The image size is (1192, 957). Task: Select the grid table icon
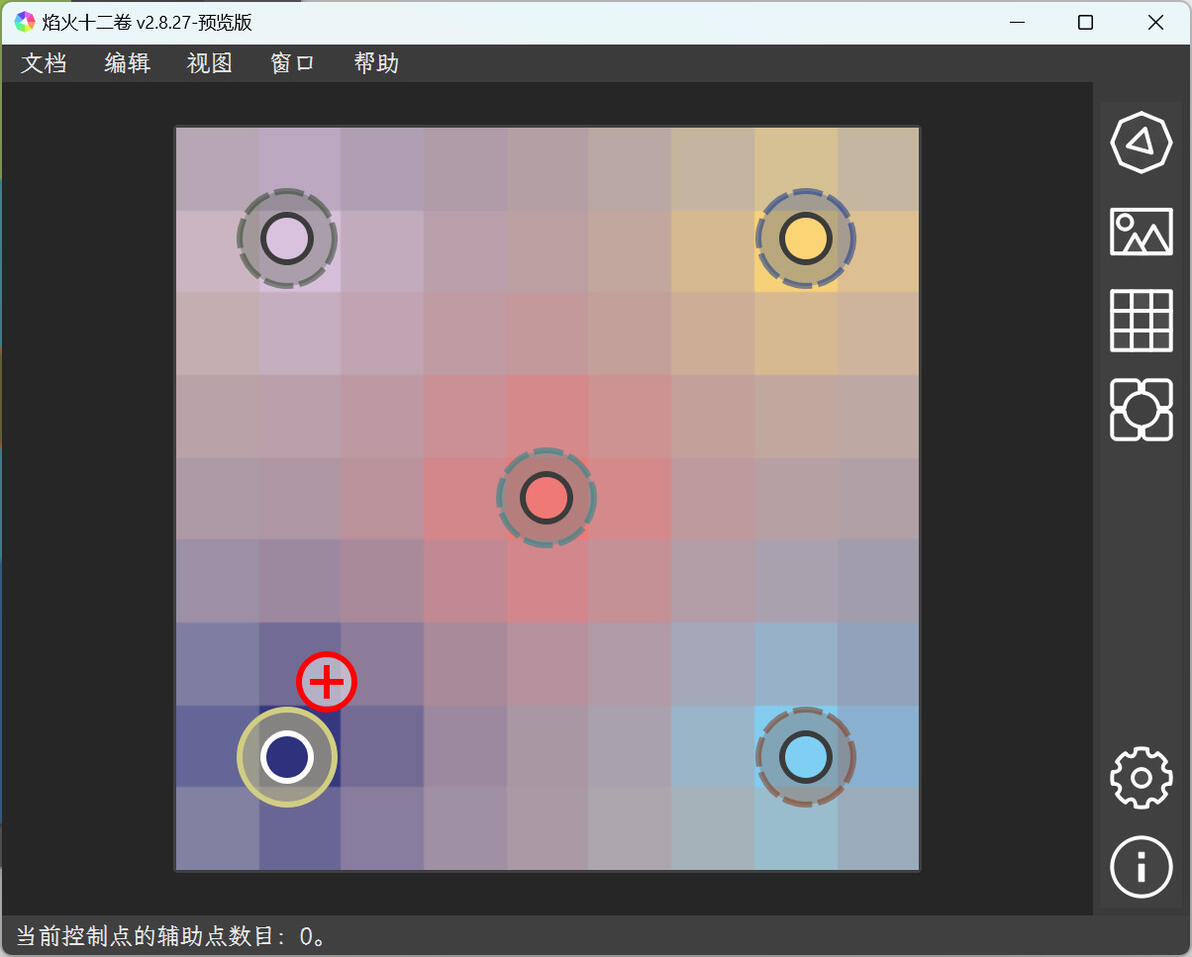(1140, 320)
